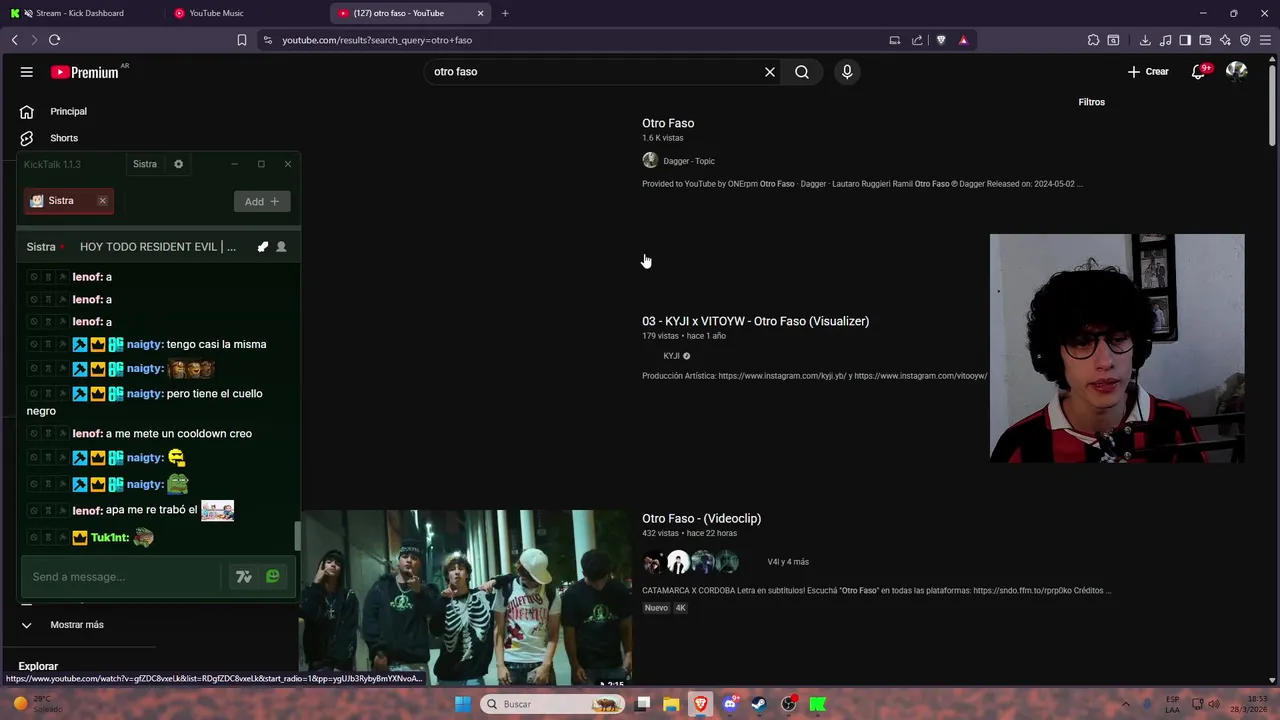The height and width of the screenshot is (720, 1280).
Task: Open 'Otro Faso - (Videoclip)' title
Action: point(701,518)
